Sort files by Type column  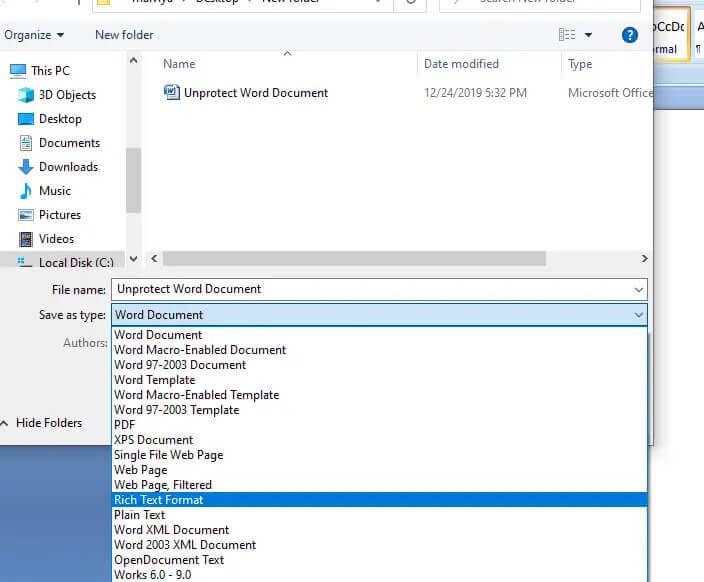click(580, 64)
